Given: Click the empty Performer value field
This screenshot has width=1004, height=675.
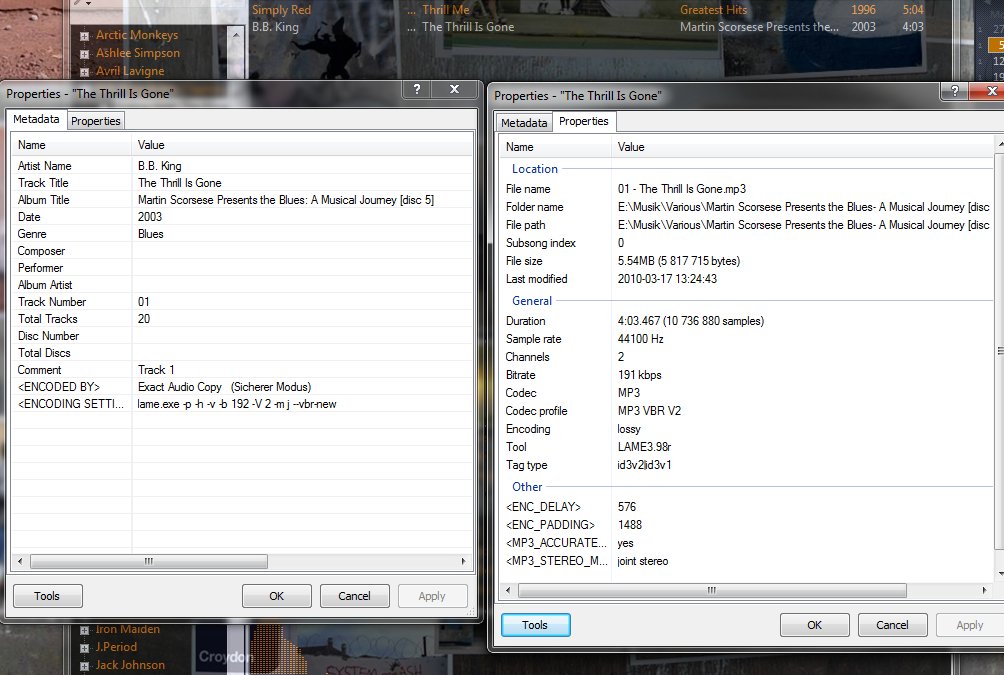Looking at the screenshot, I should pos(302,268).
